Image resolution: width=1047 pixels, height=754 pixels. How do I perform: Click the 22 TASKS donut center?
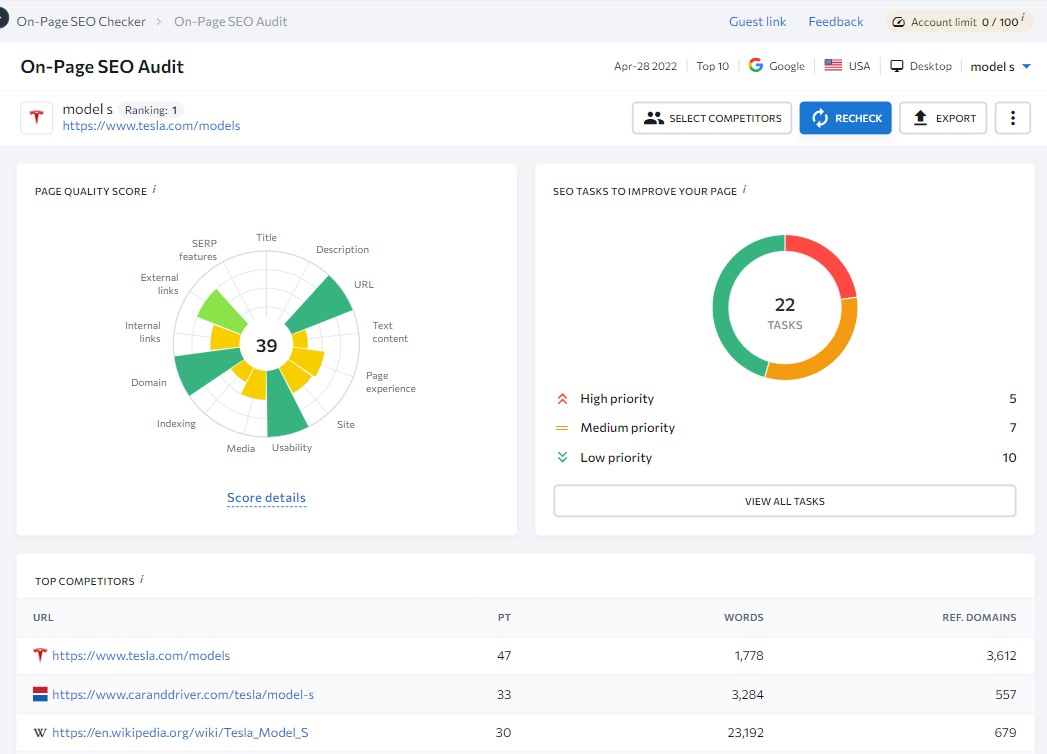(785, 313)
